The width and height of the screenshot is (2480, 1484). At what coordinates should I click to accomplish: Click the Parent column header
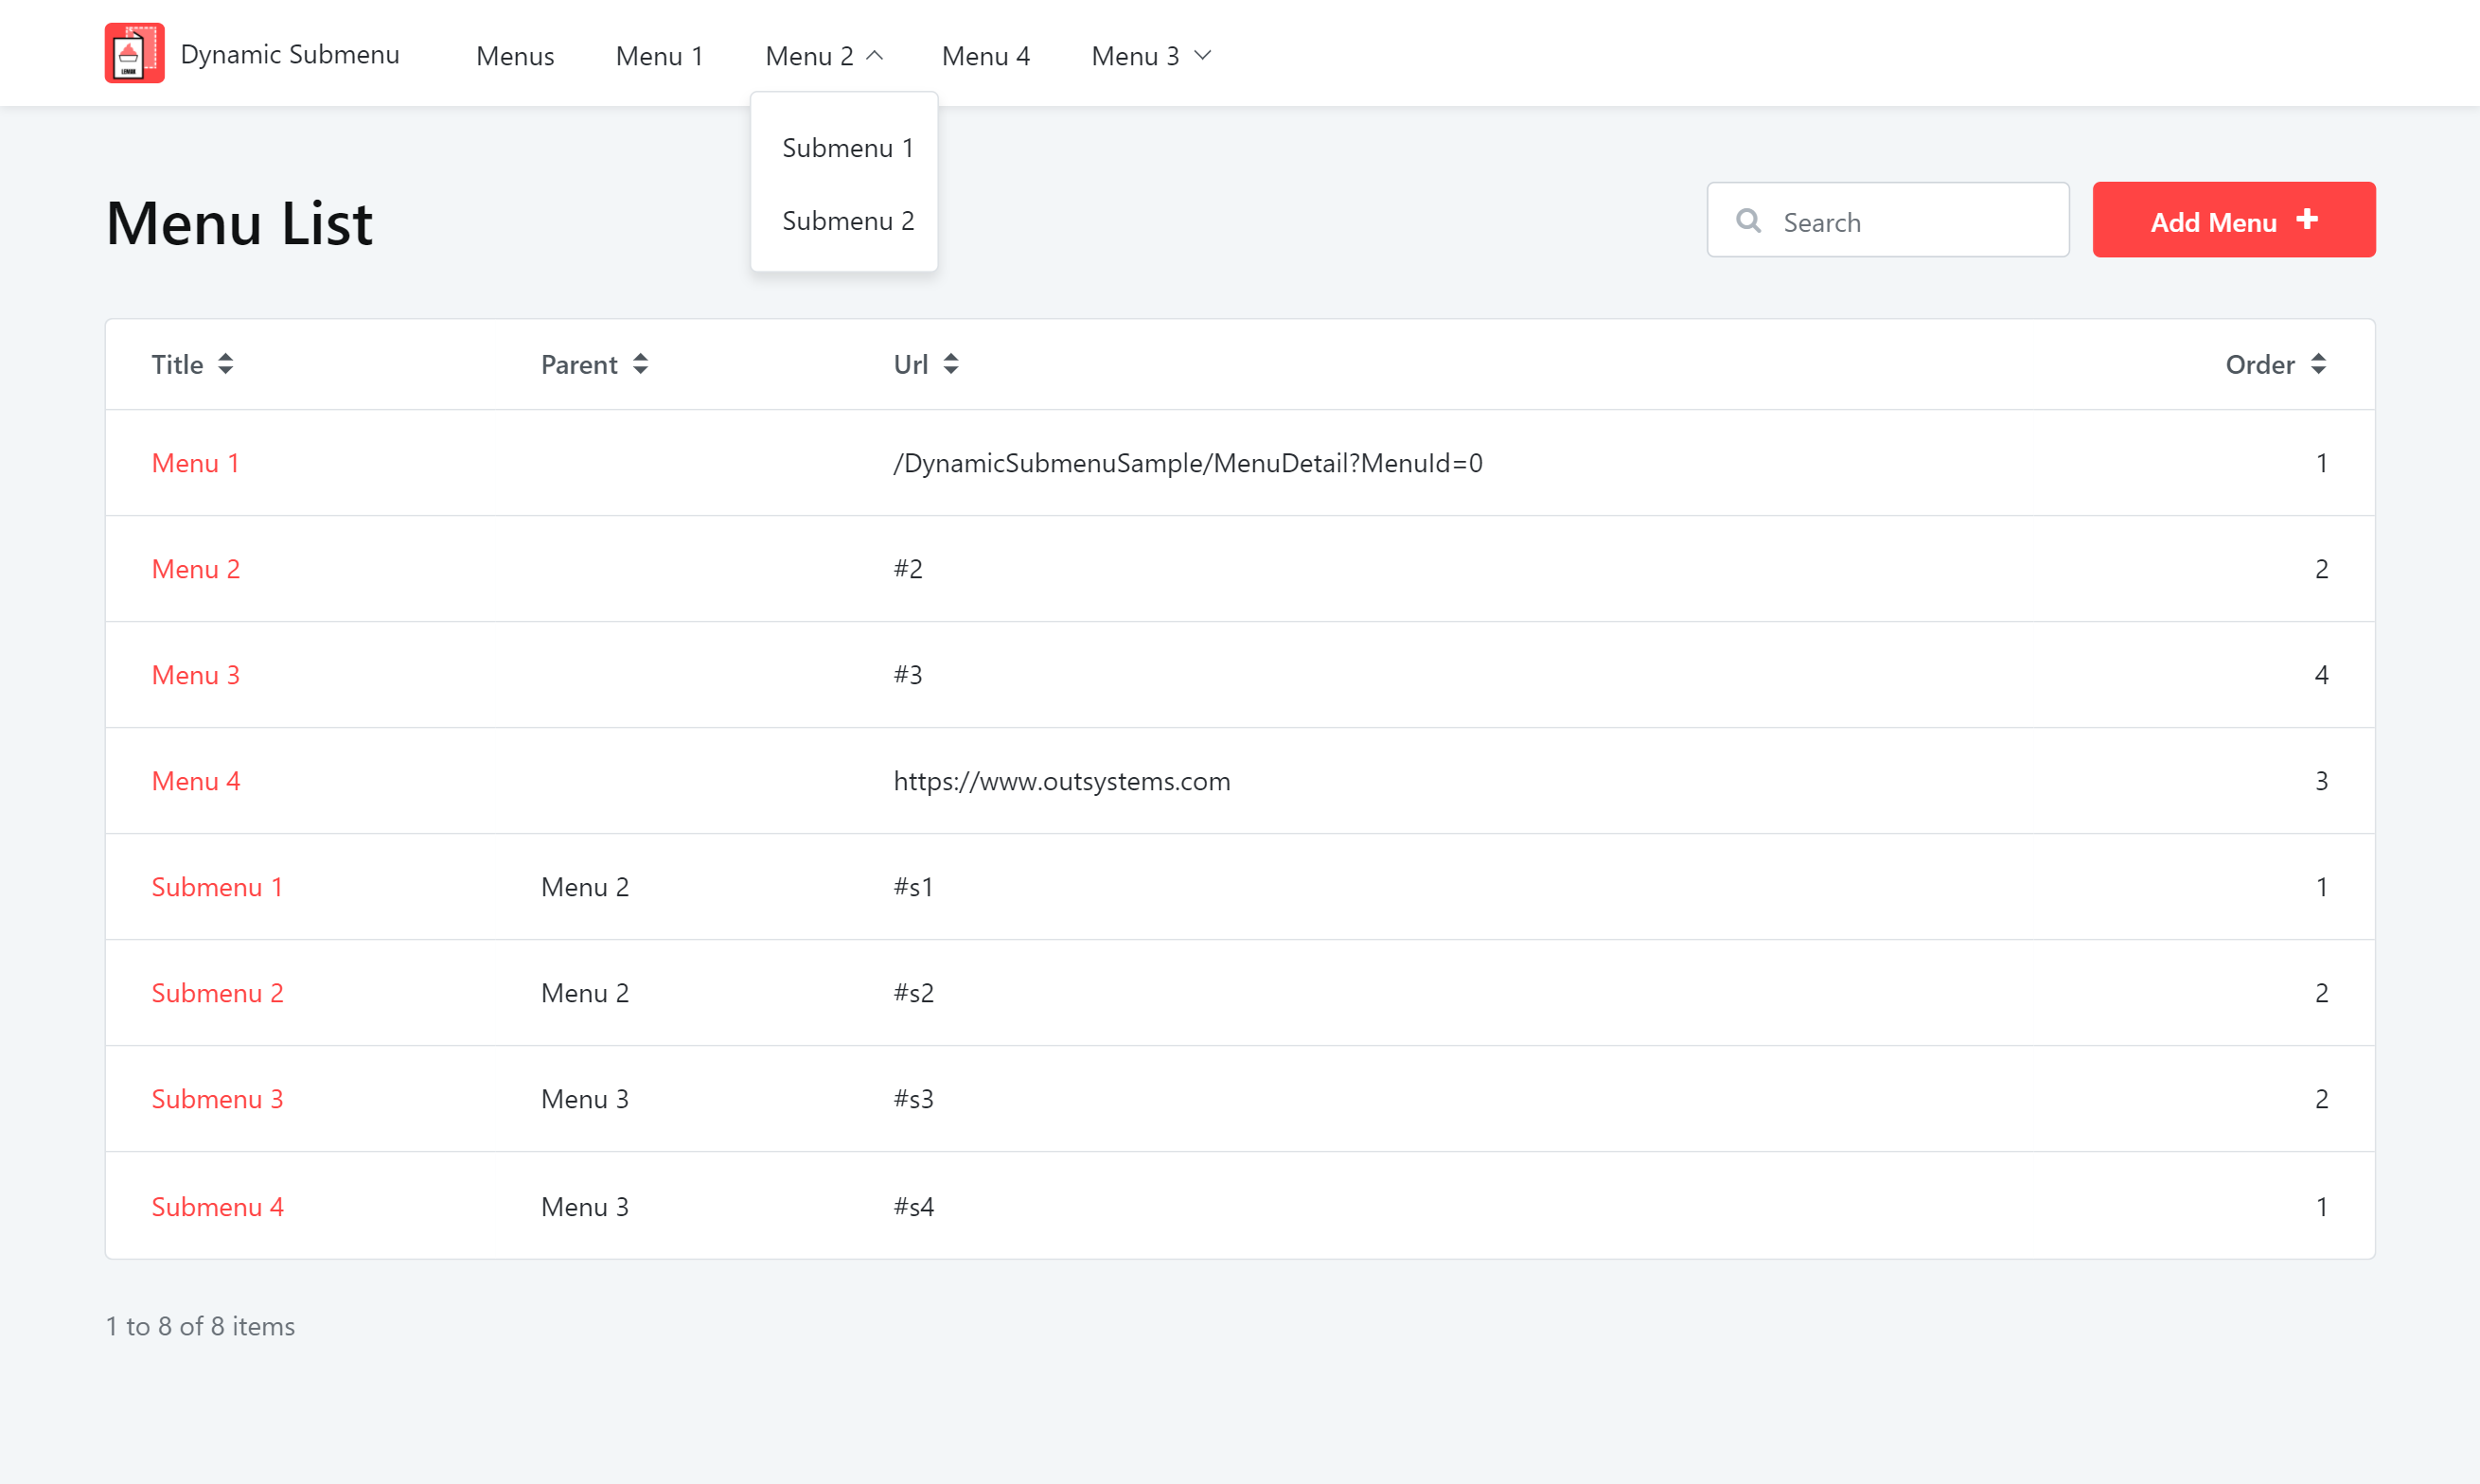coord(579,365)
